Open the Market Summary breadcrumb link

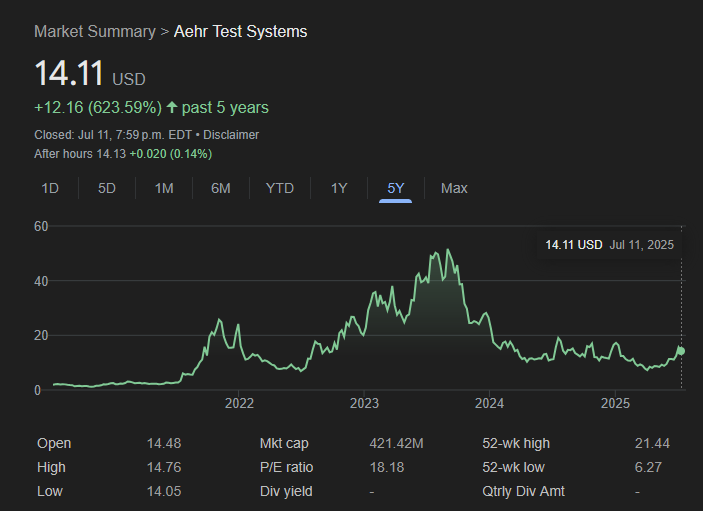pos(95,32)
